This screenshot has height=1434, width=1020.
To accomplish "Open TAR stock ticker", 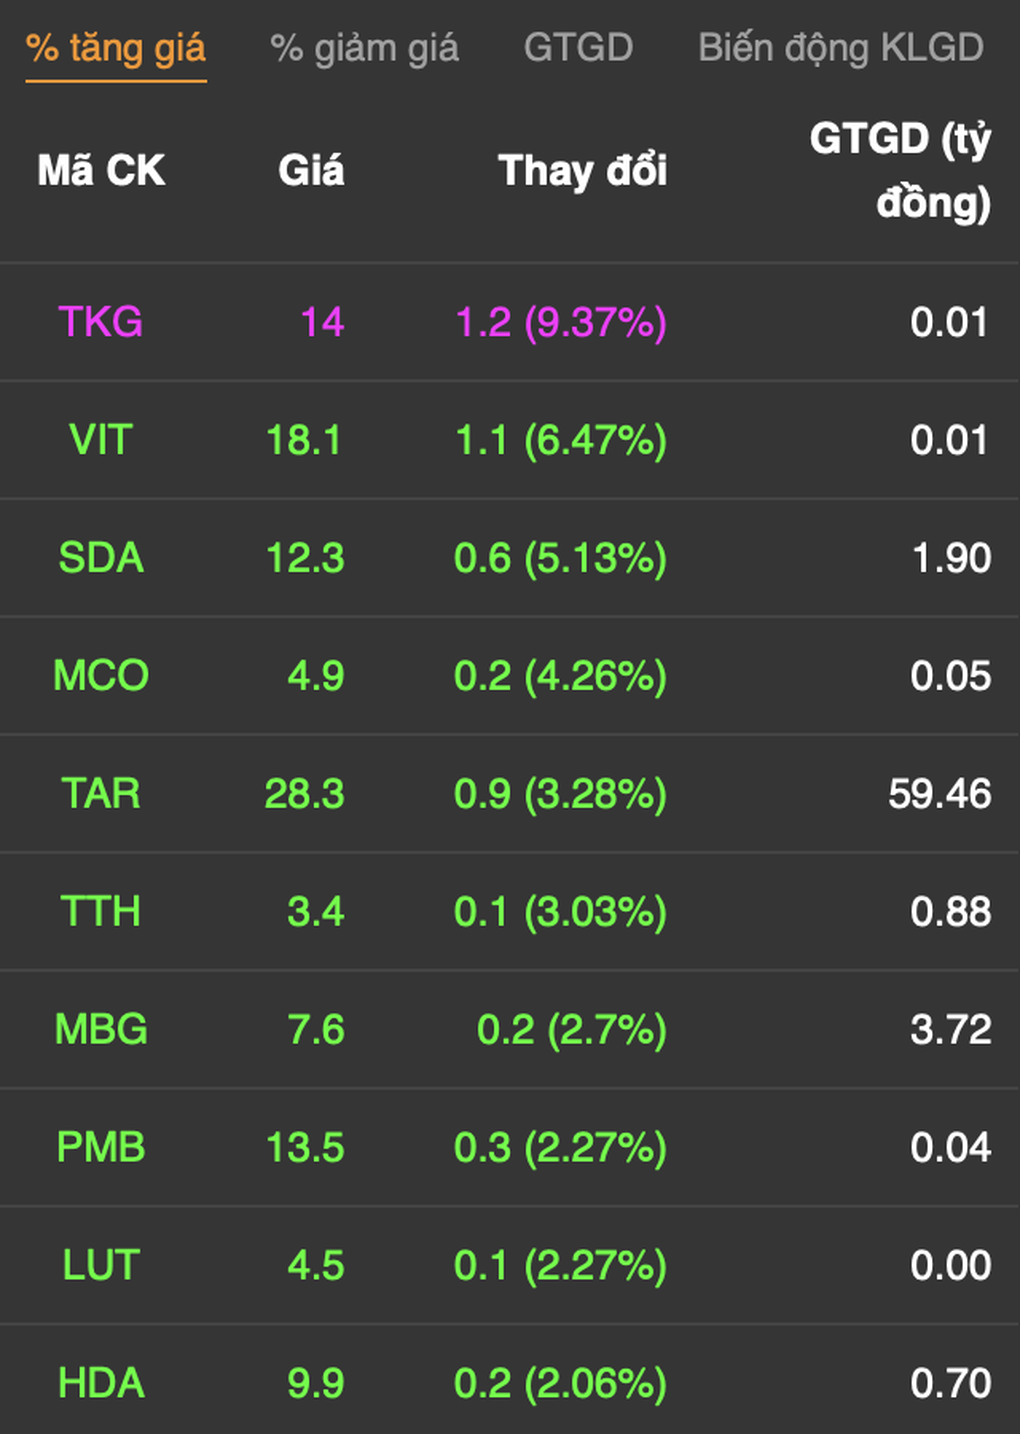I will point(101,795).
